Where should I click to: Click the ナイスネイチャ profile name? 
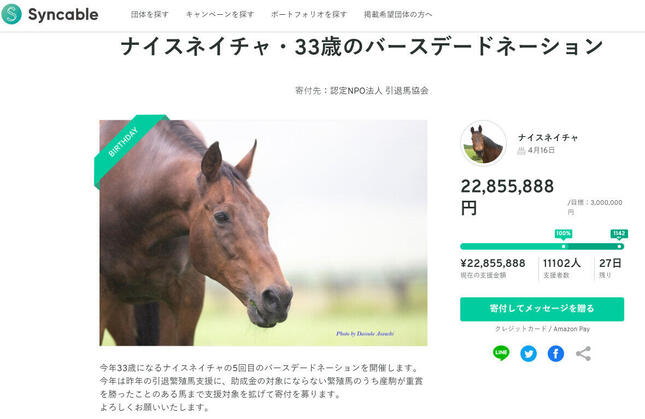[x=548, y=137]
